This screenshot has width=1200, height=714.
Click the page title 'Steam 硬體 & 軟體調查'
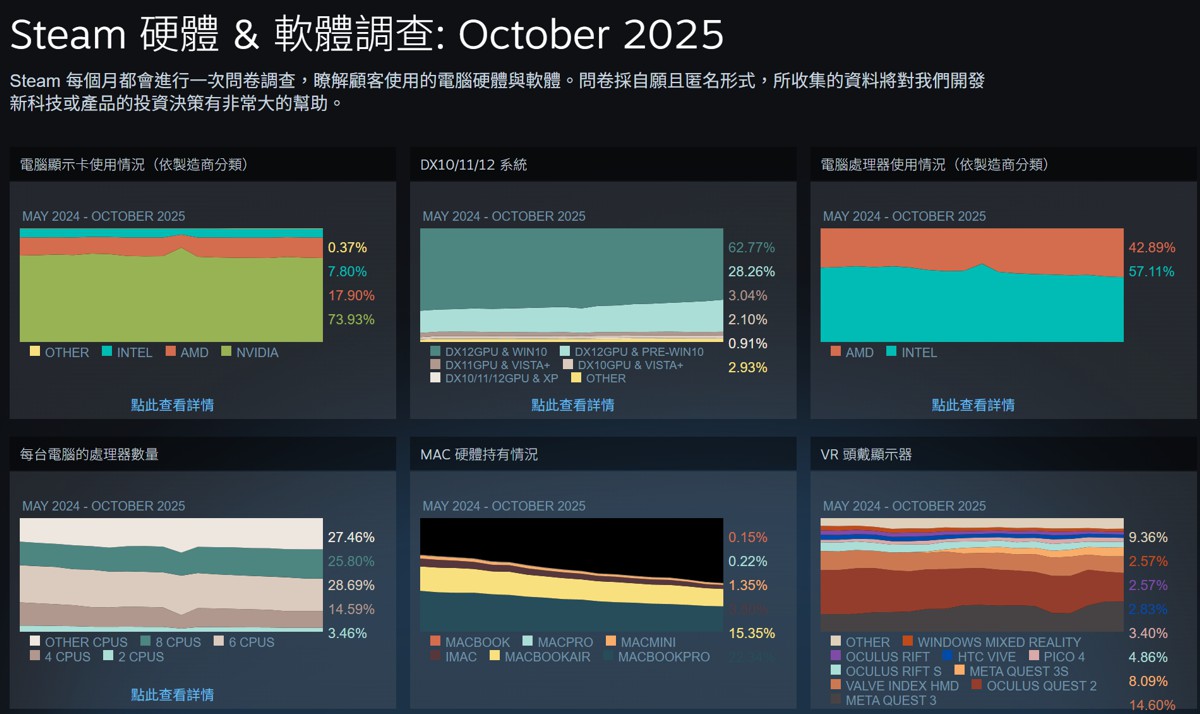pos(228,35)
